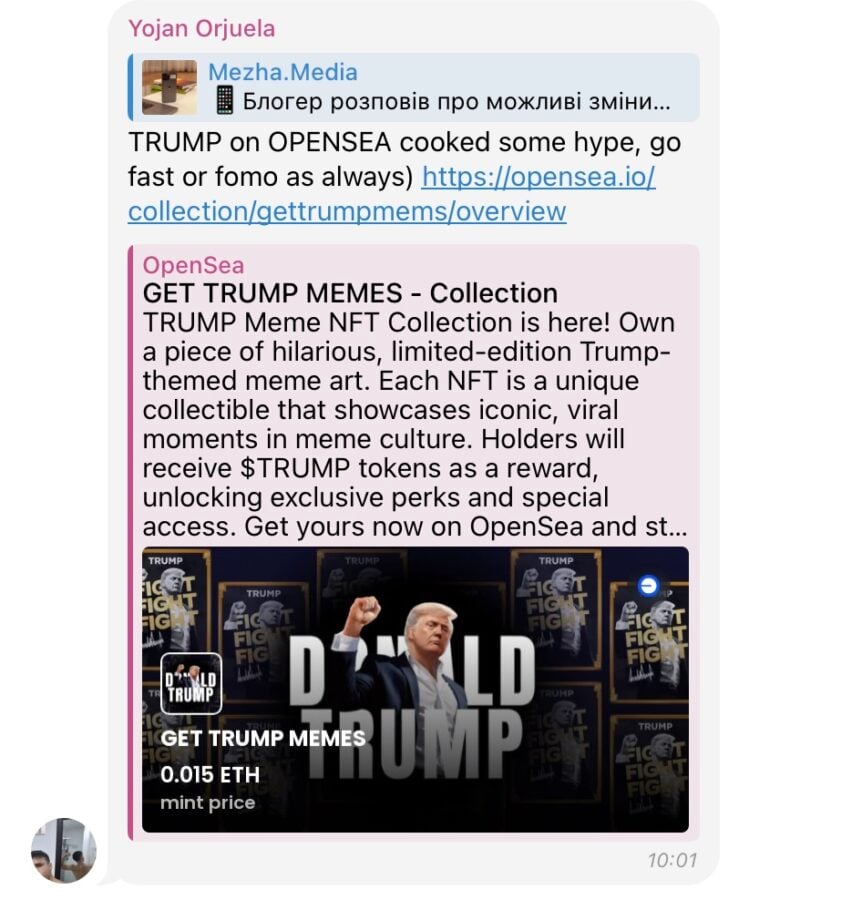Screen dimensions: 862x900
Task: Click the pink vertical bar of link preview
Action: [131, 542]
